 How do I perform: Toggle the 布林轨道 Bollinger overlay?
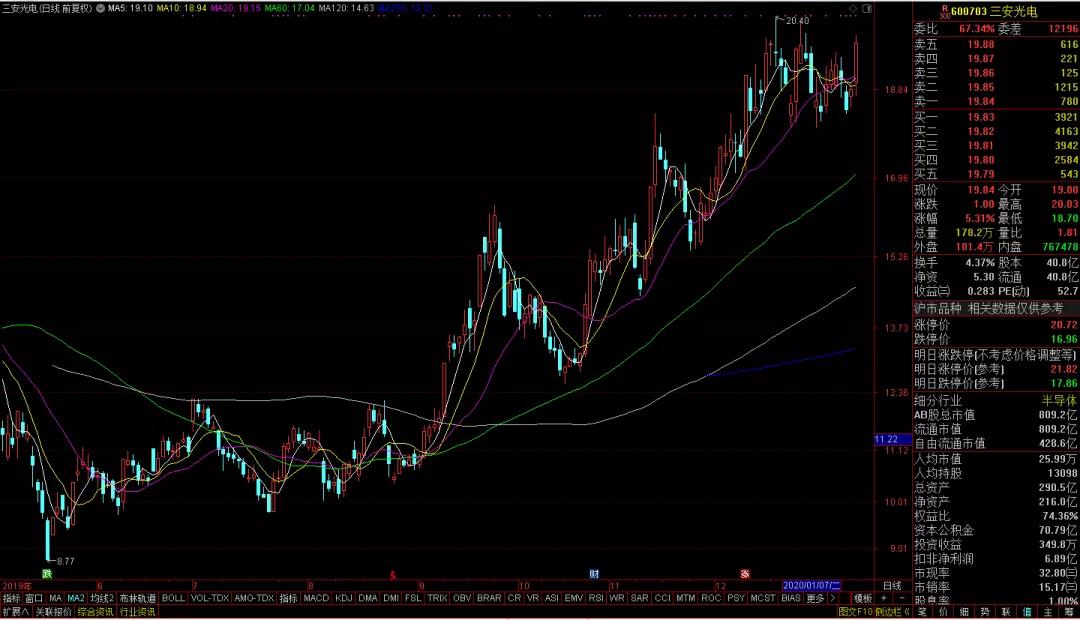[138, 598]
